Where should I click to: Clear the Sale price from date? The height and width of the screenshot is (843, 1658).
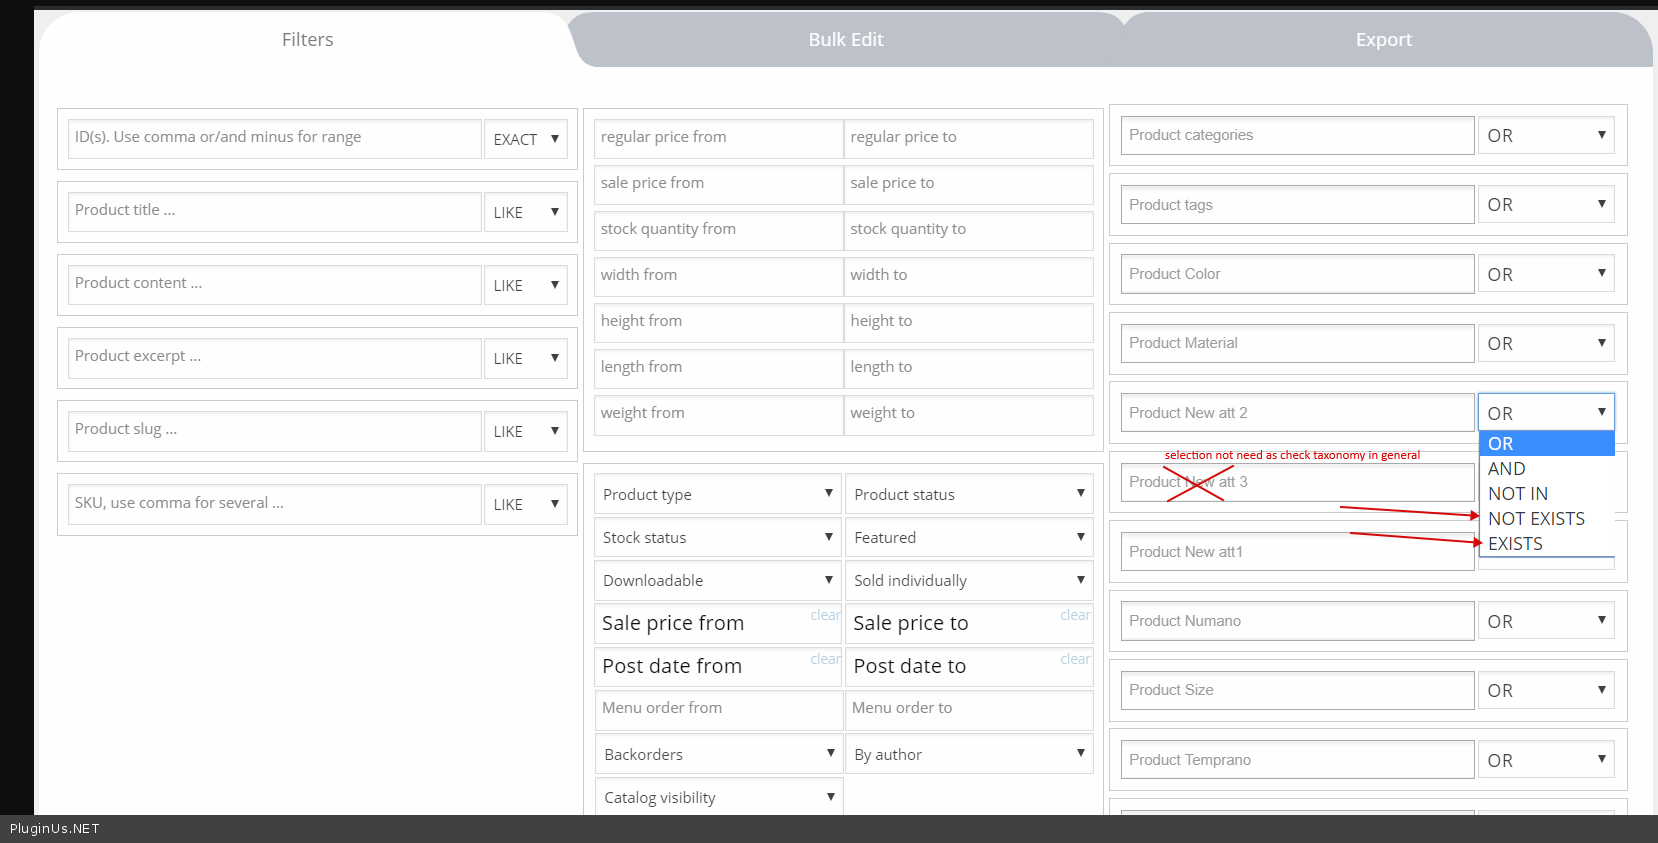pos(825,615)
